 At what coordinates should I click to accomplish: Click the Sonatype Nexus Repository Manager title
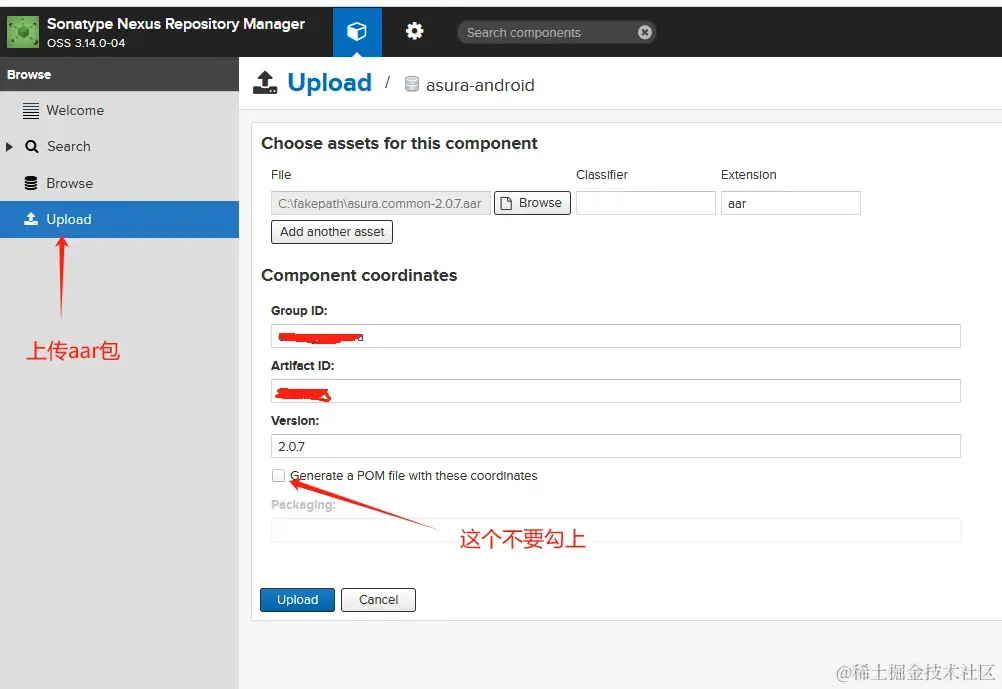[176, 24]
